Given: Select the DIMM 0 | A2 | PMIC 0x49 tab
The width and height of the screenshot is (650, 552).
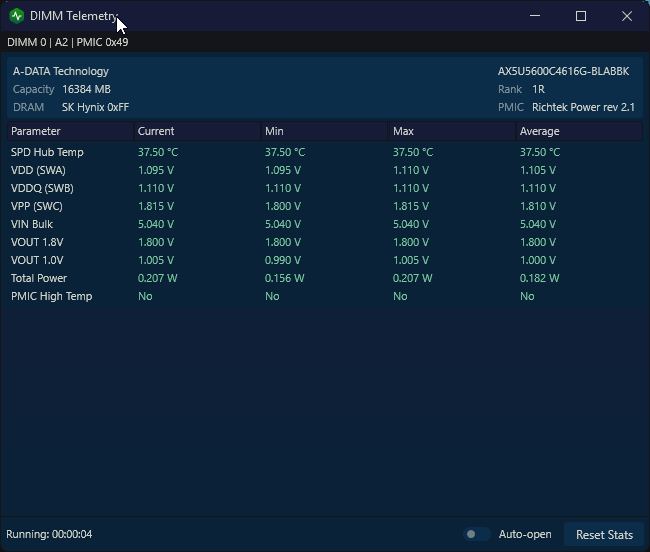Looking at the screenshot, I should (68, 42).
